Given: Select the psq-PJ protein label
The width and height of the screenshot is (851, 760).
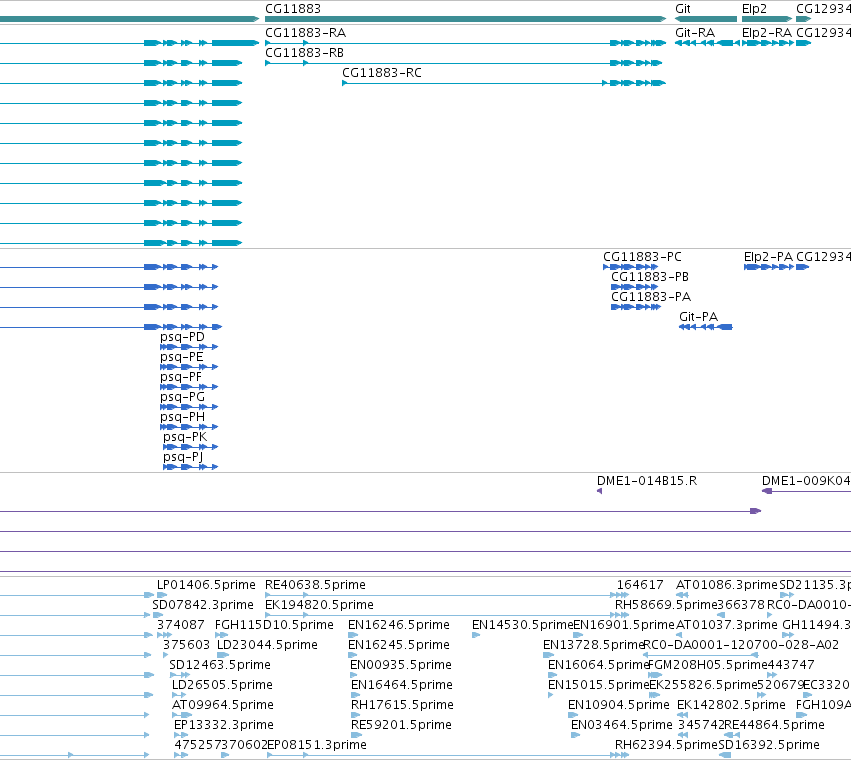Looking at the screenshot, I should tap(183, 457).
